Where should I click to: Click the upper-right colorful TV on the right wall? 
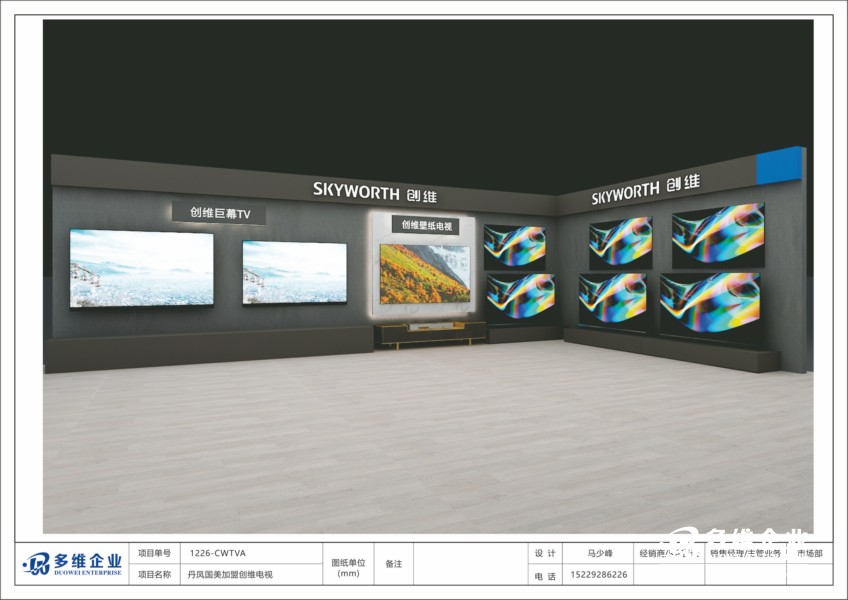[x=718, y=234]
